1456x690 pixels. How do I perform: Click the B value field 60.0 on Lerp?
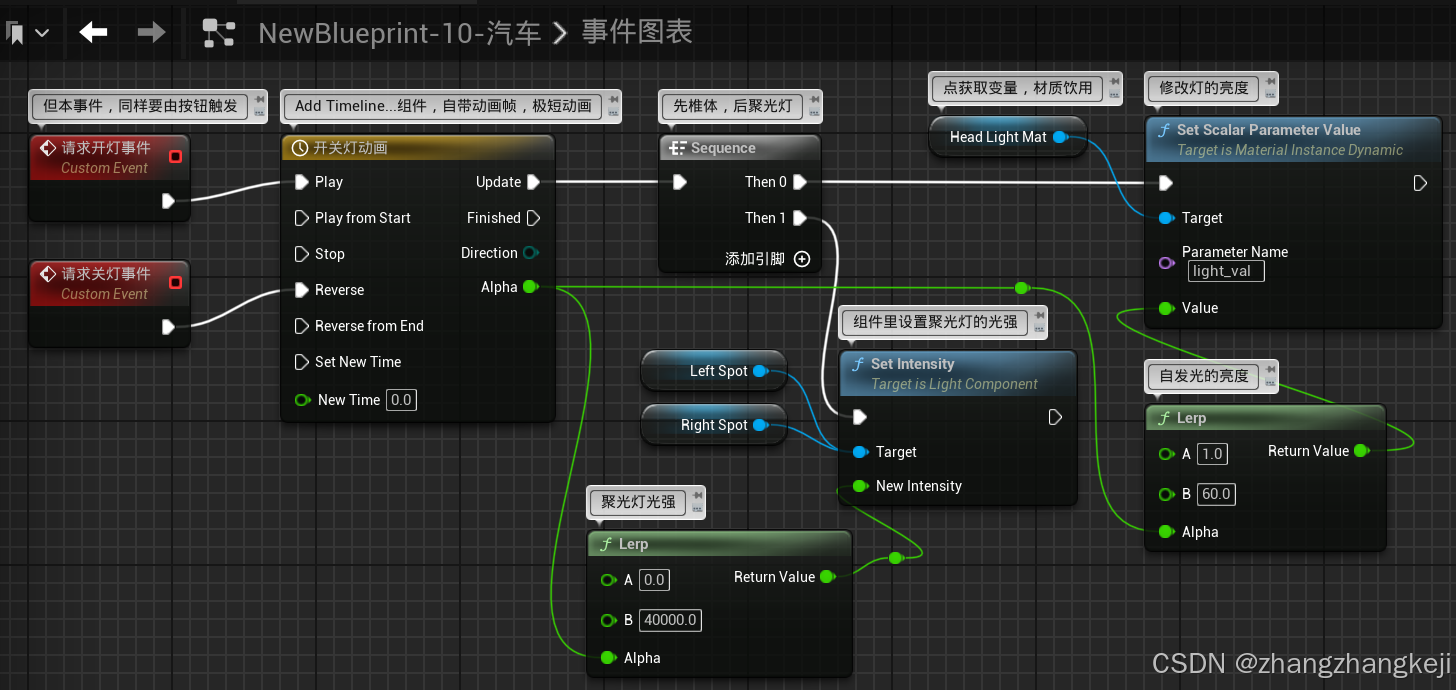[1216, 494]
